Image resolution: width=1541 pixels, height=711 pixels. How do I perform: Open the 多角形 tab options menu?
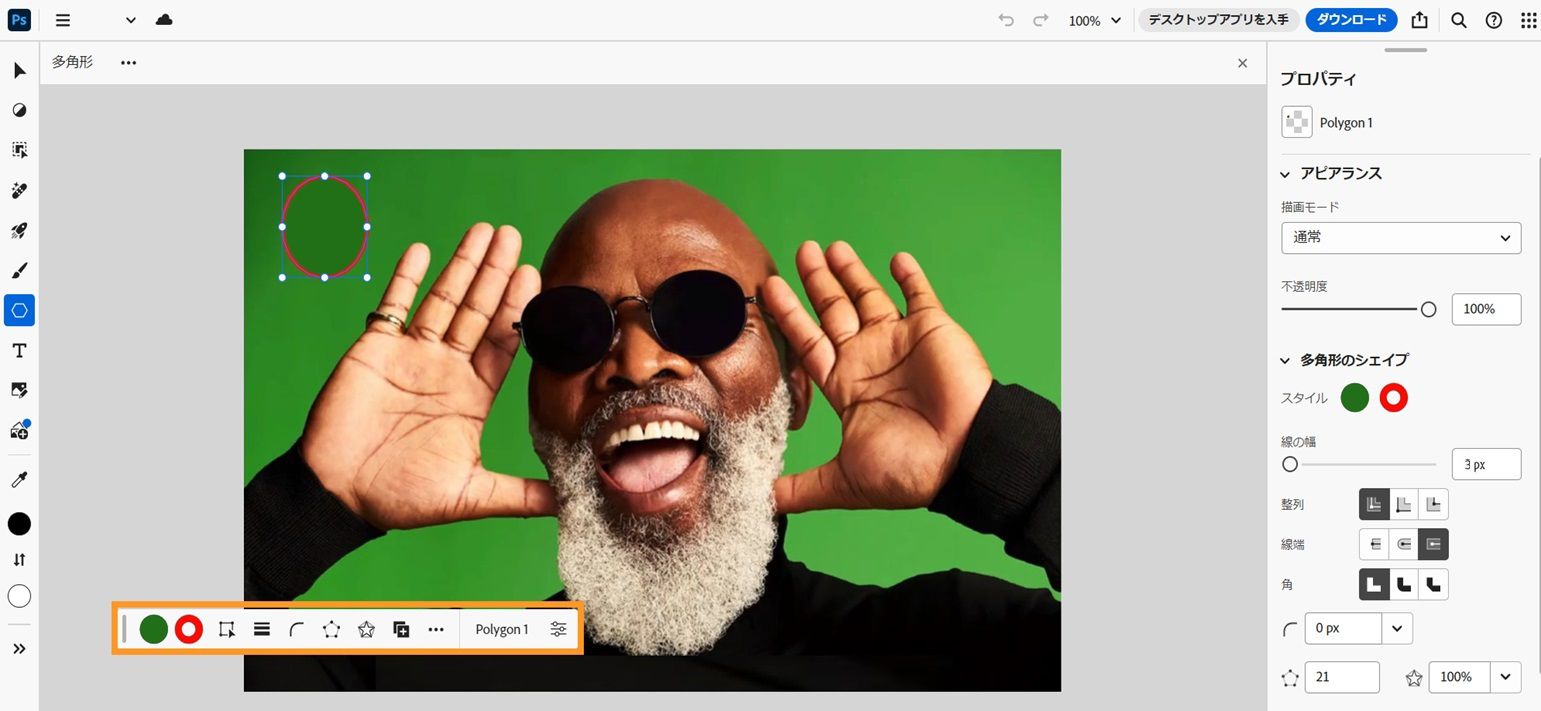[x=128, y=62]
